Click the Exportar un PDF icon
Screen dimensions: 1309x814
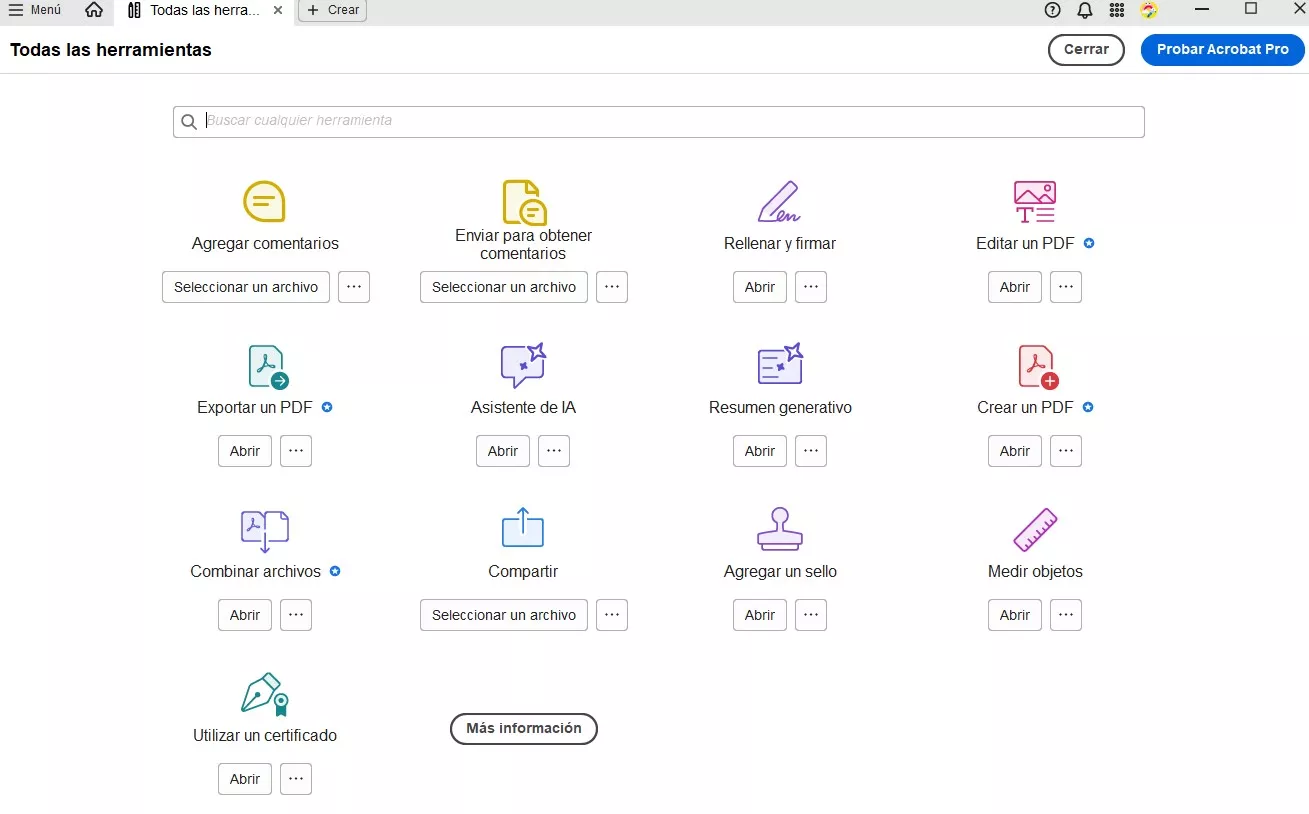pyautogui.click(x=268, y=366)
